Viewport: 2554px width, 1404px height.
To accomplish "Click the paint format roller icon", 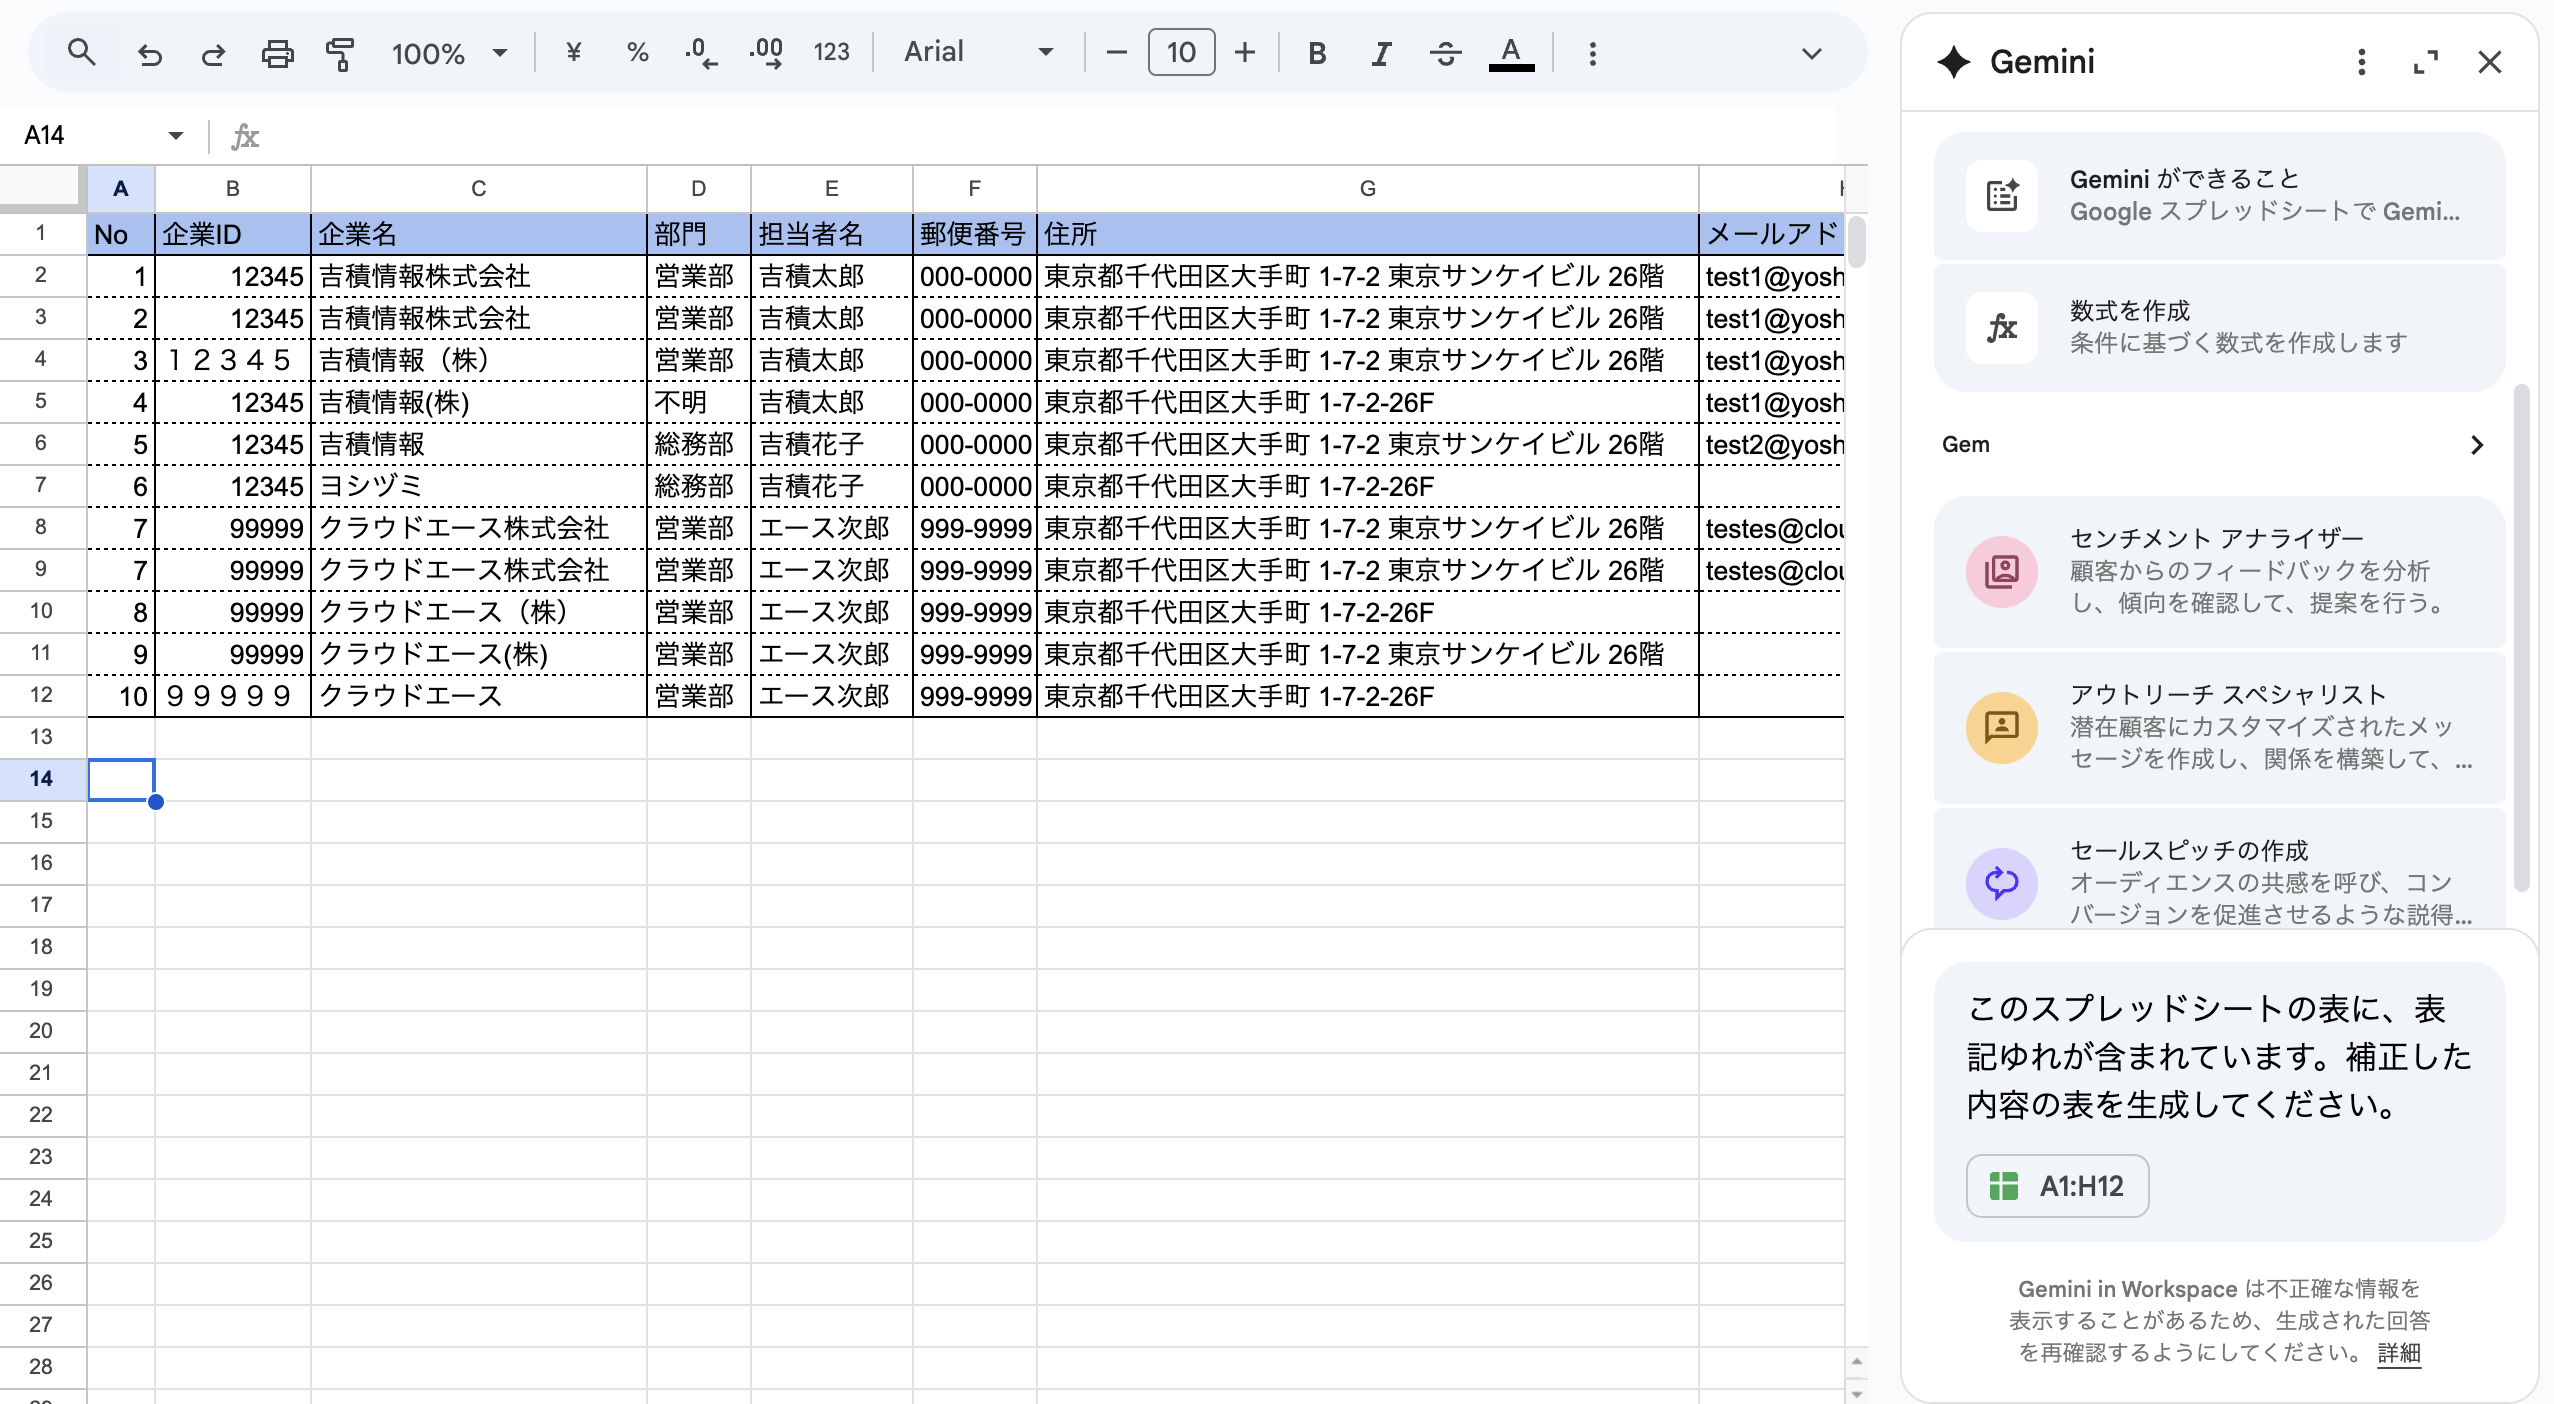I will [340, 54].
